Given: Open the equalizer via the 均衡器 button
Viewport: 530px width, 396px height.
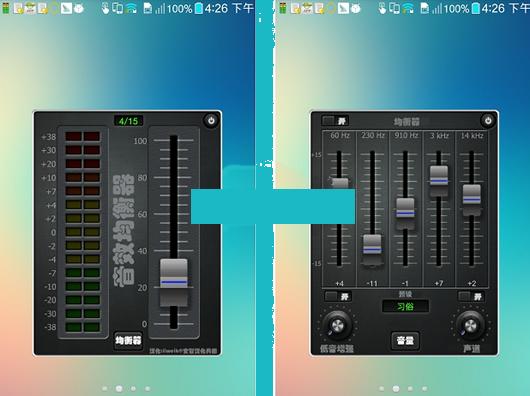Looking at the screenshot, I should (x=128, y=341).
